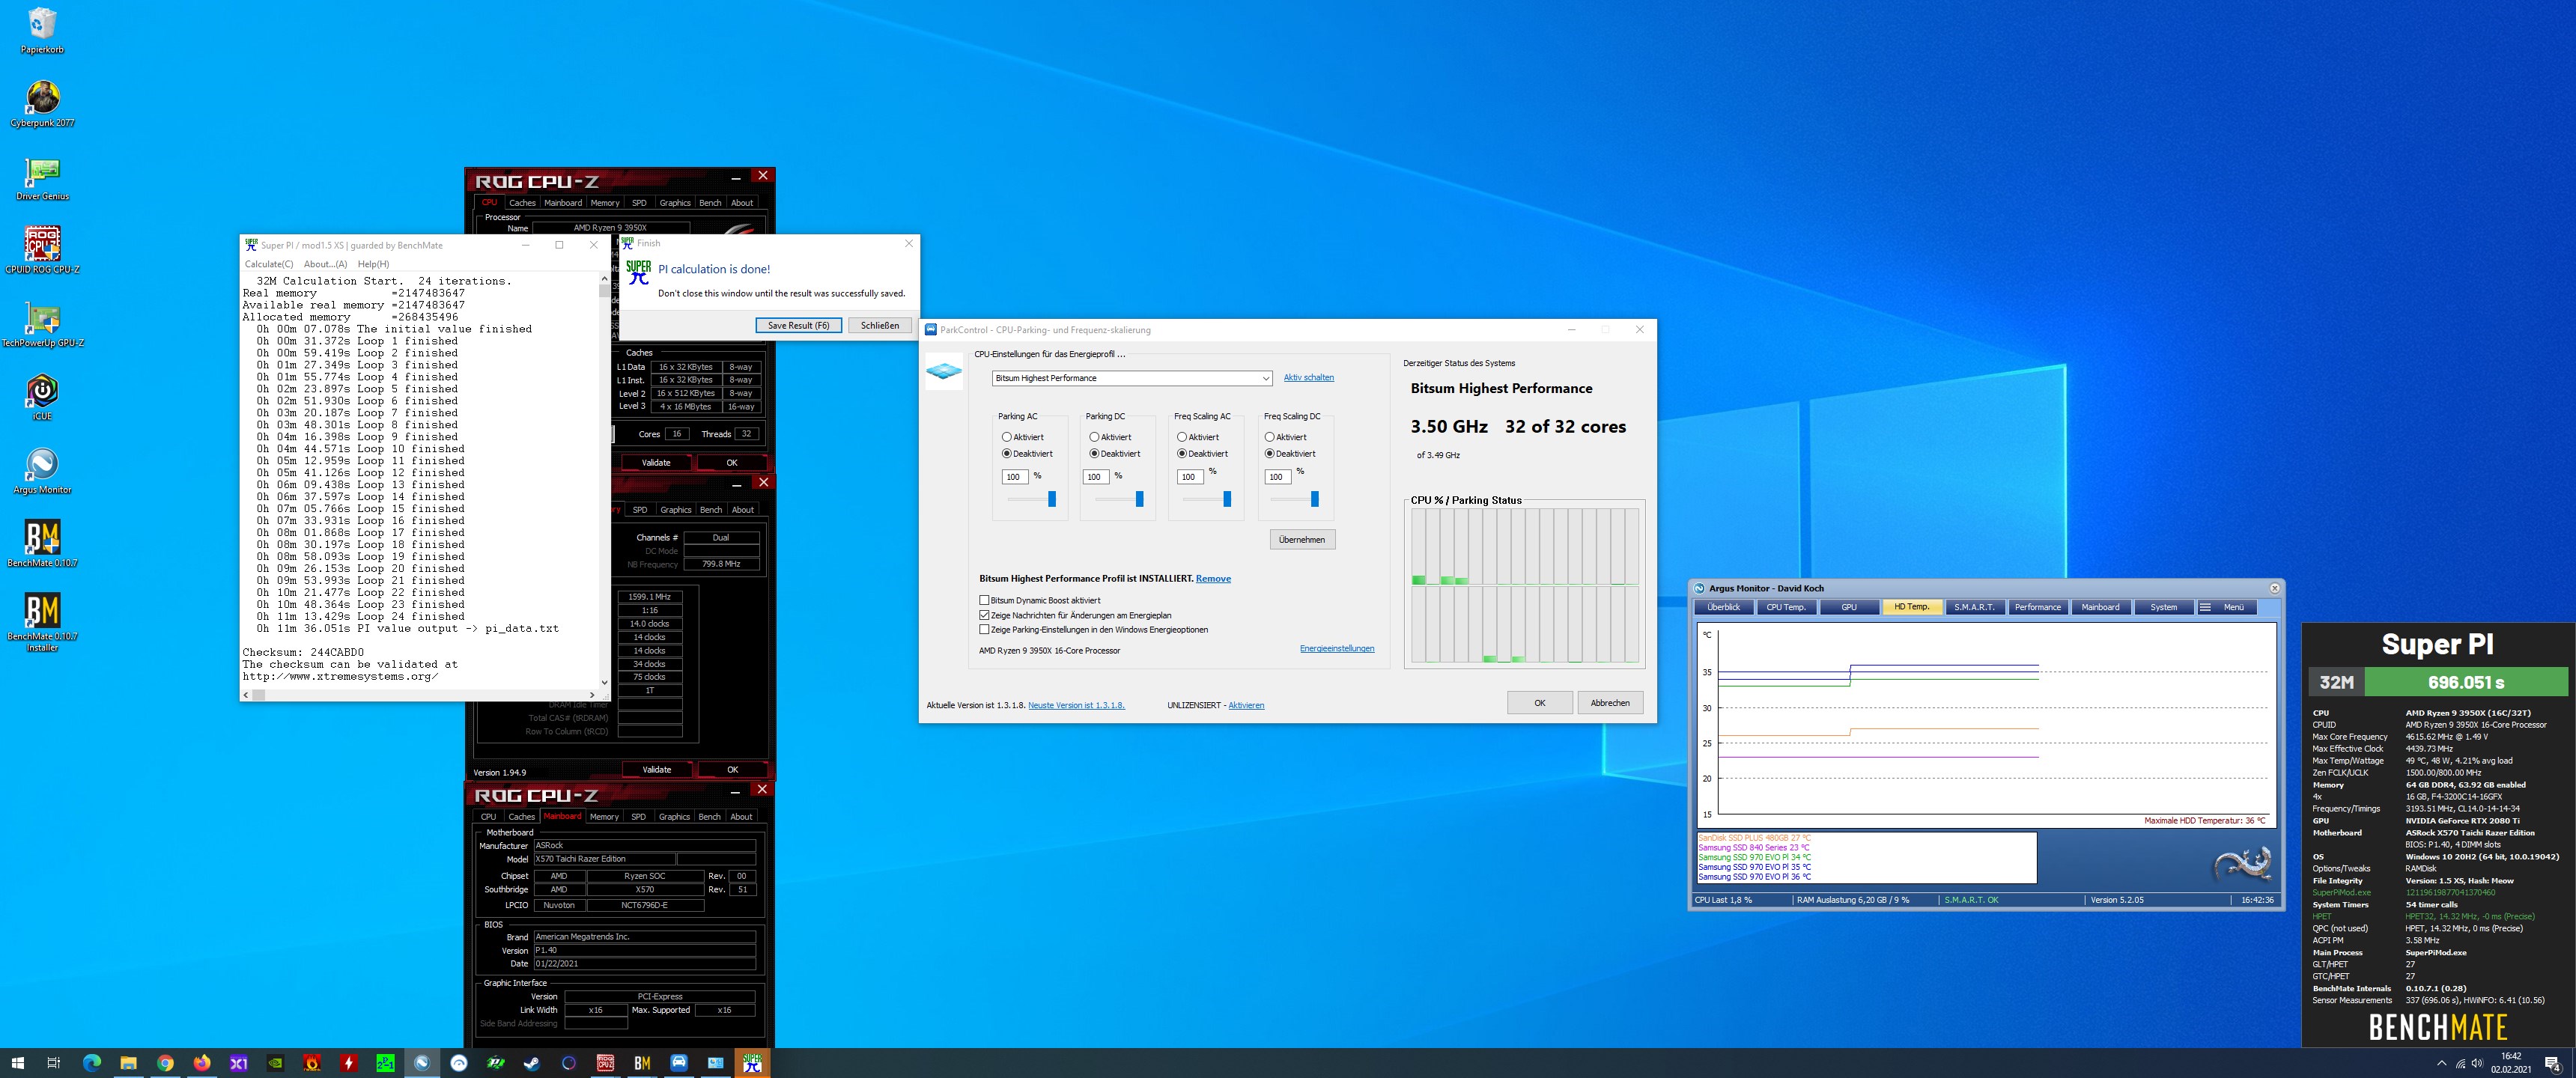Open the Steam taskbar icon

(x=532, y=1063)
